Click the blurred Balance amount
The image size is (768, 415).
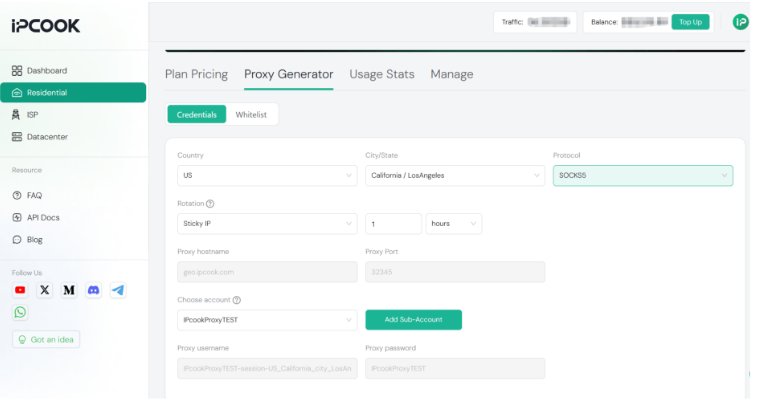644,22
